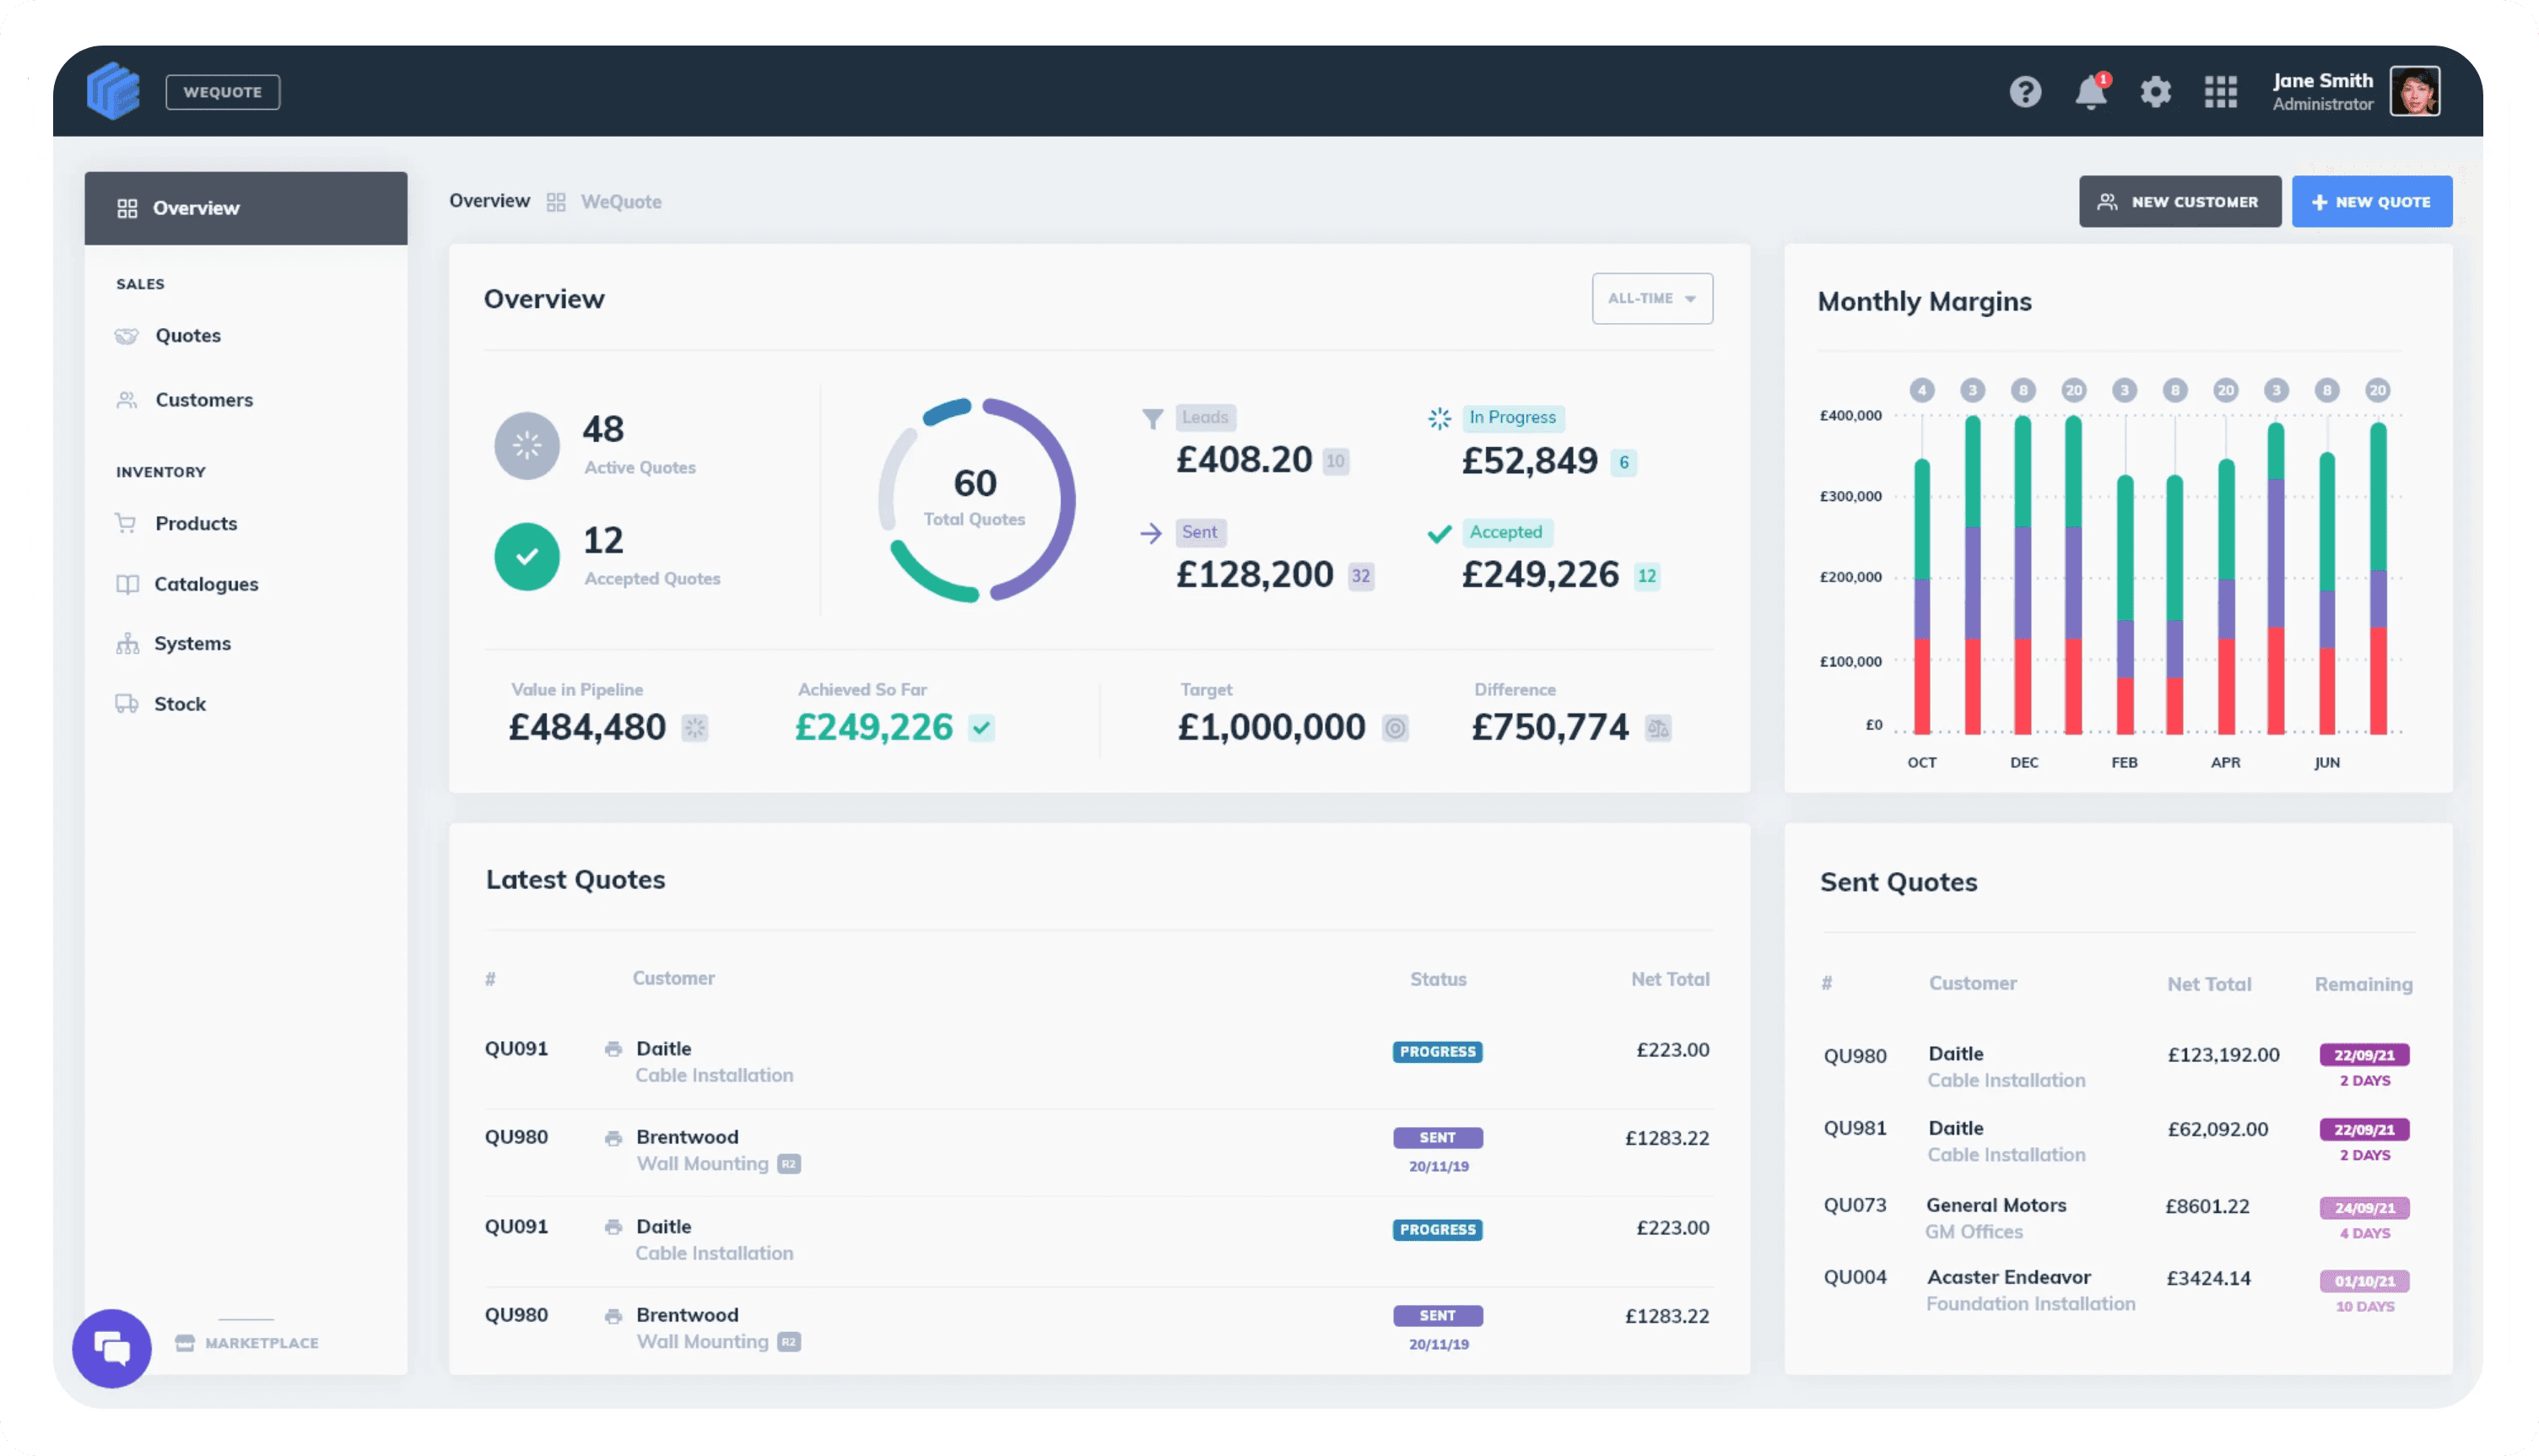Open the help icon in the top bar

(x=2026, y=91)
